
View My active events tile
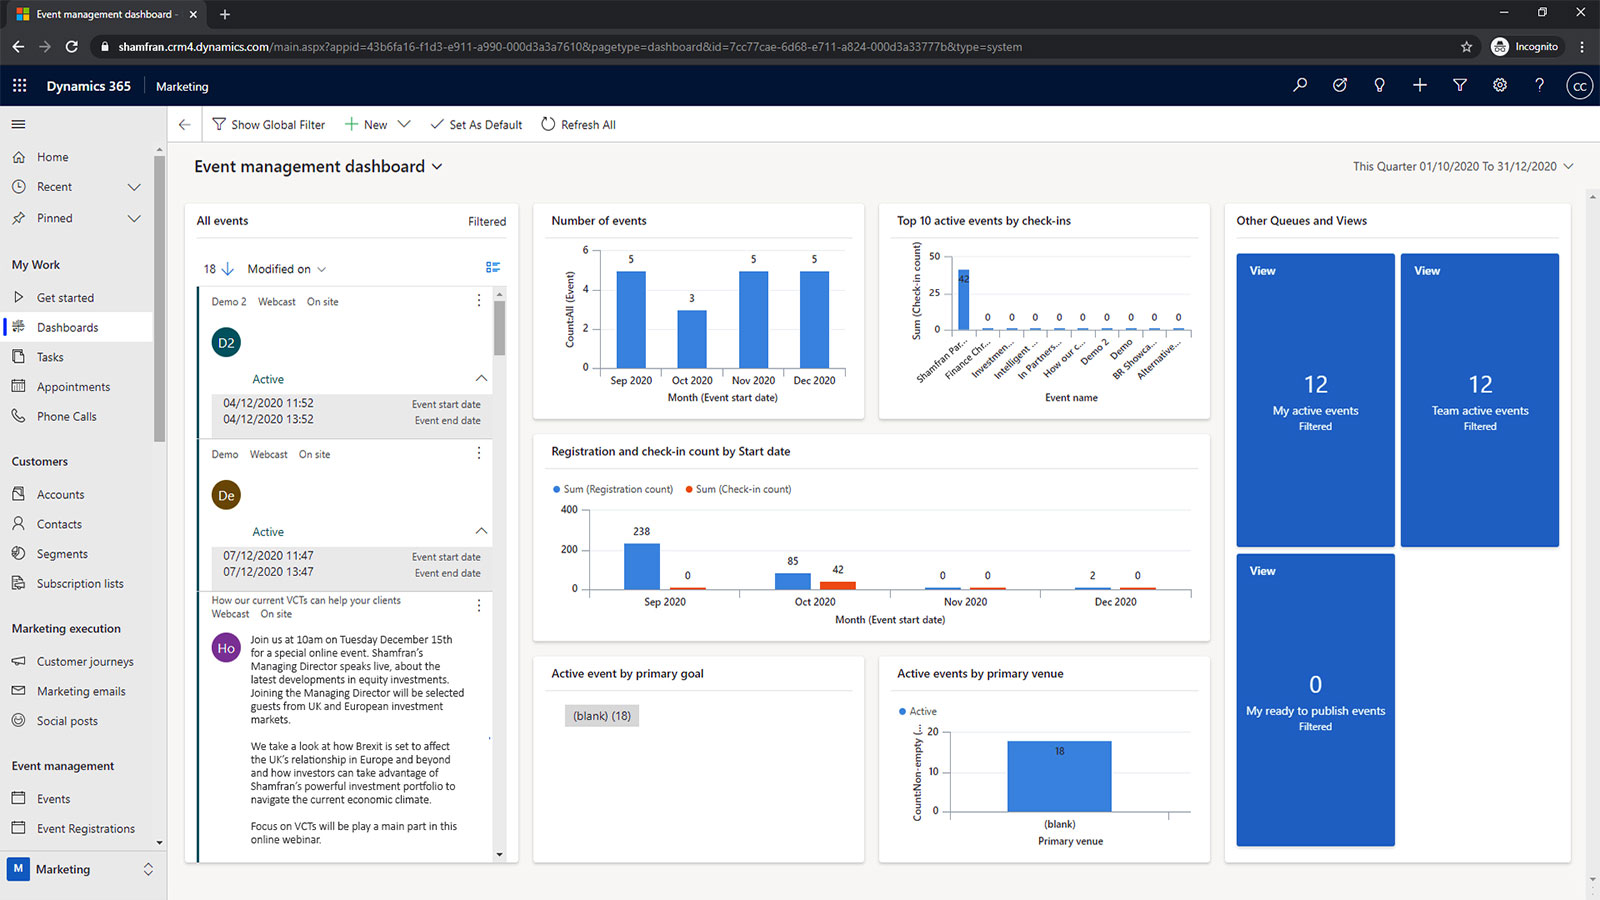coord(1315,400)
